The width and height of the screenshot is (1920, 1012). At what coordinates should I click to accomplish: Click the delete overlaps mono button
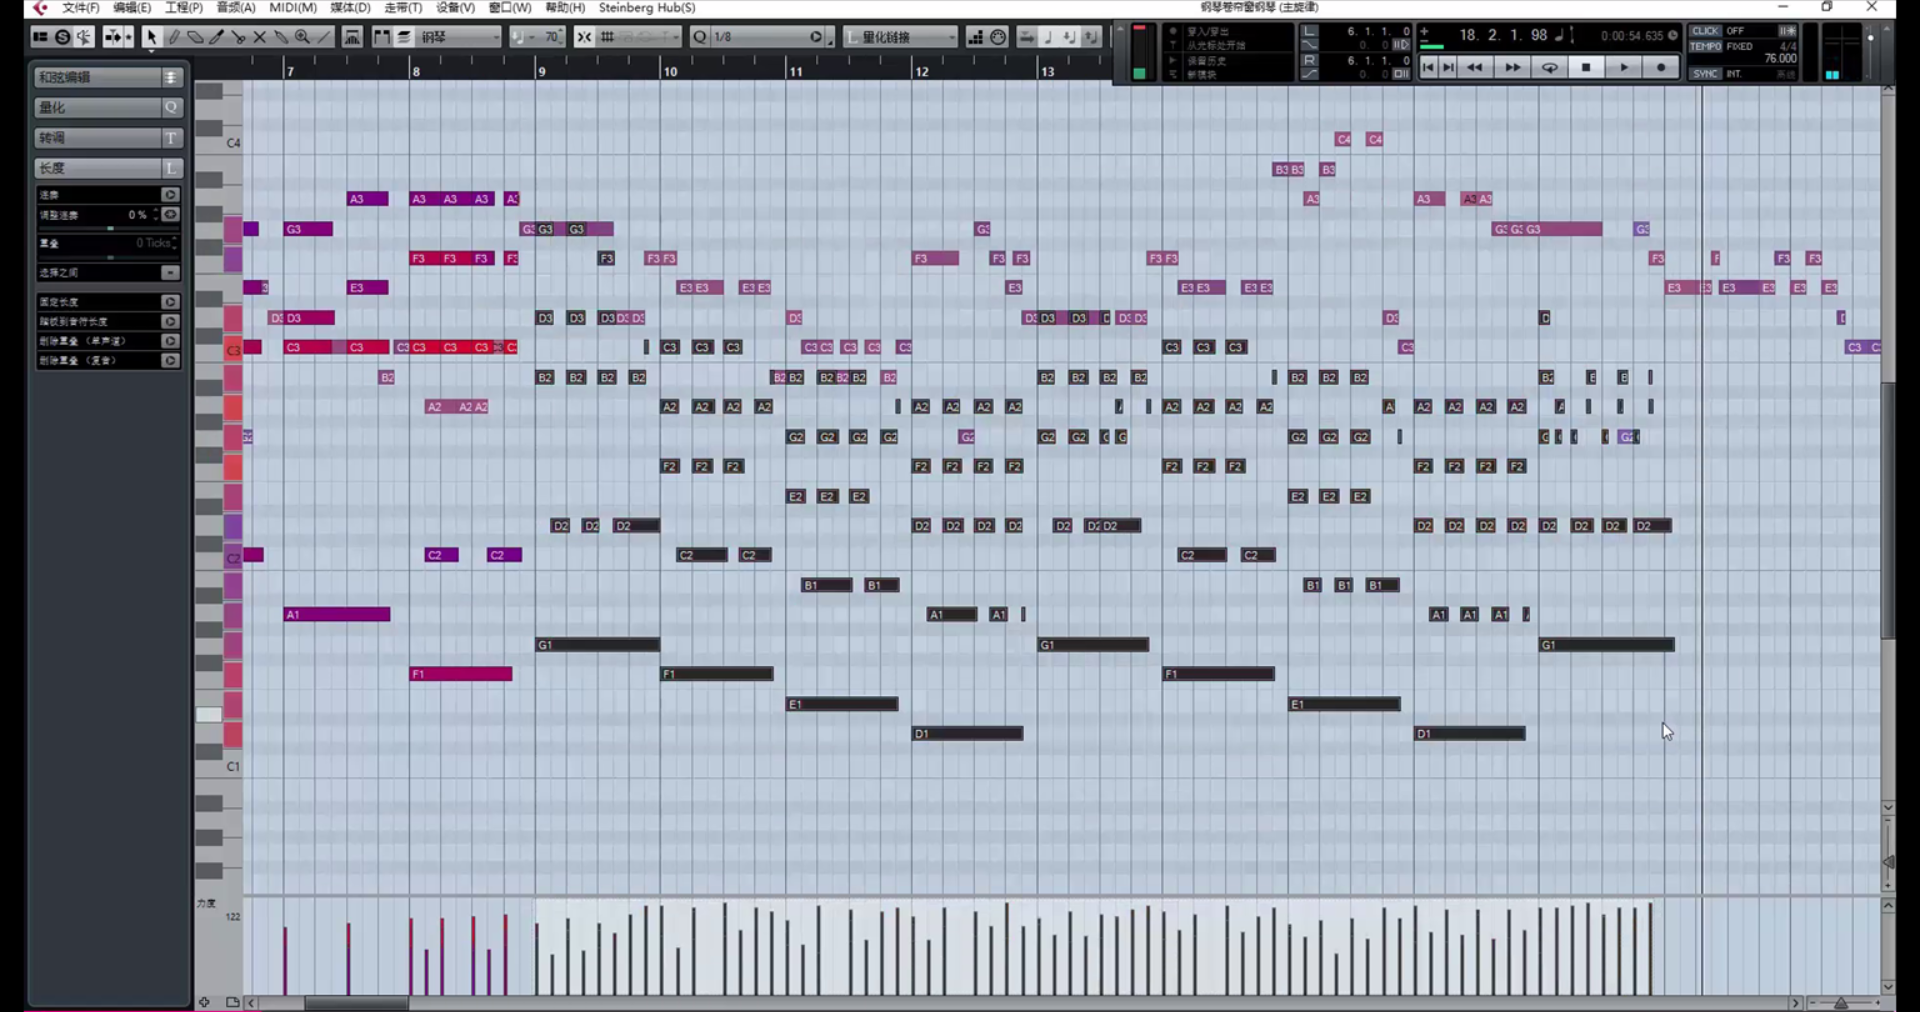pyautogui.click(x=170, y=341)
